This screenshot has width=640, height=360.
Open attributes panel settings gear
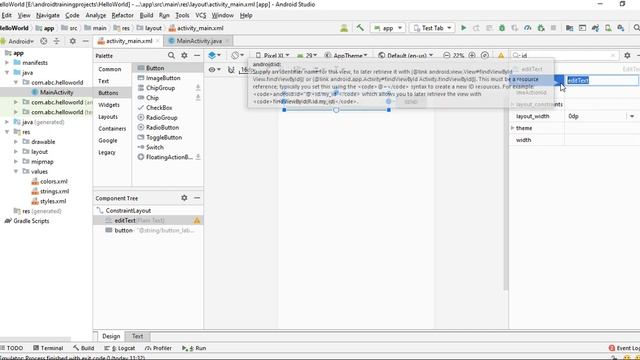coord(627,55)
